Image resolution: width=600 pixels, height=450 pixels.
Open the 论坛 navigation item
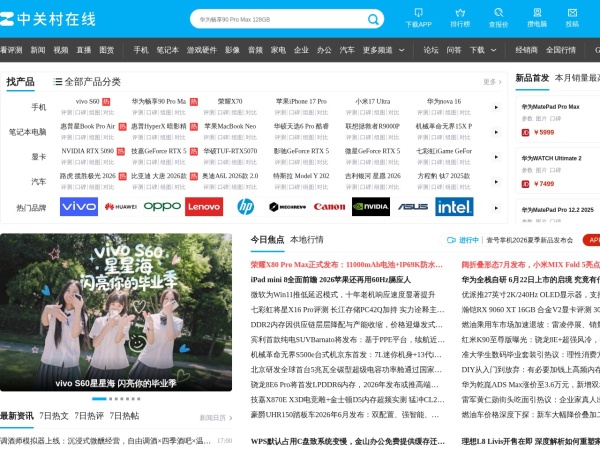tap(431, 50)
